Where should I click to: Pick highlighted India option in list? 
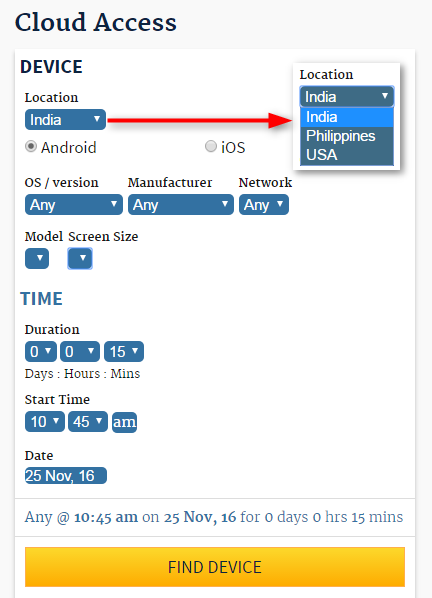click(347, 117)
